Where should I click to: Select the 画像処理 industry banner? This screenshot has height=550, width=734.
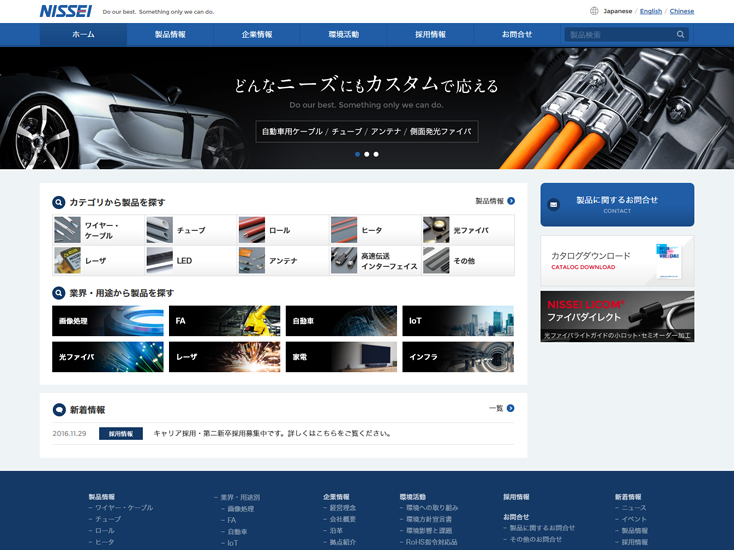108,321
